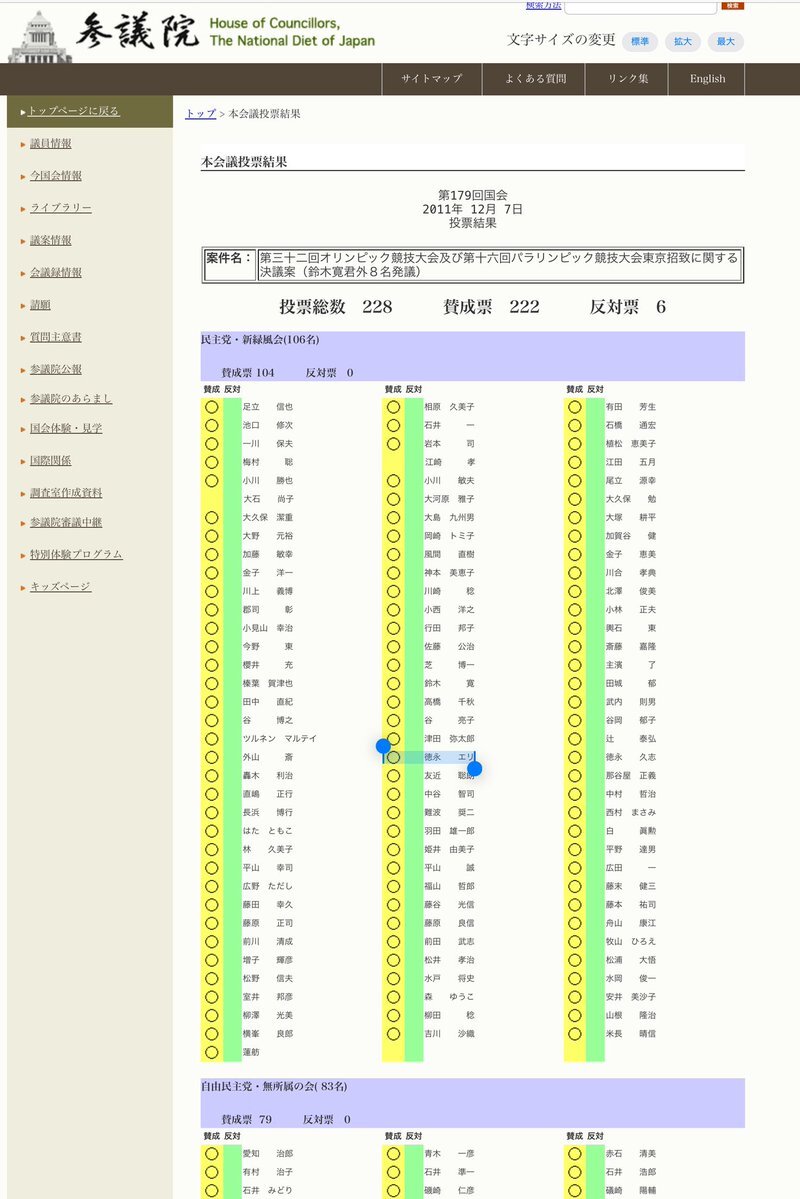
Task: Open the ライブラリー sidebar link
Action: pyautogui.click(x=60, y=208)
